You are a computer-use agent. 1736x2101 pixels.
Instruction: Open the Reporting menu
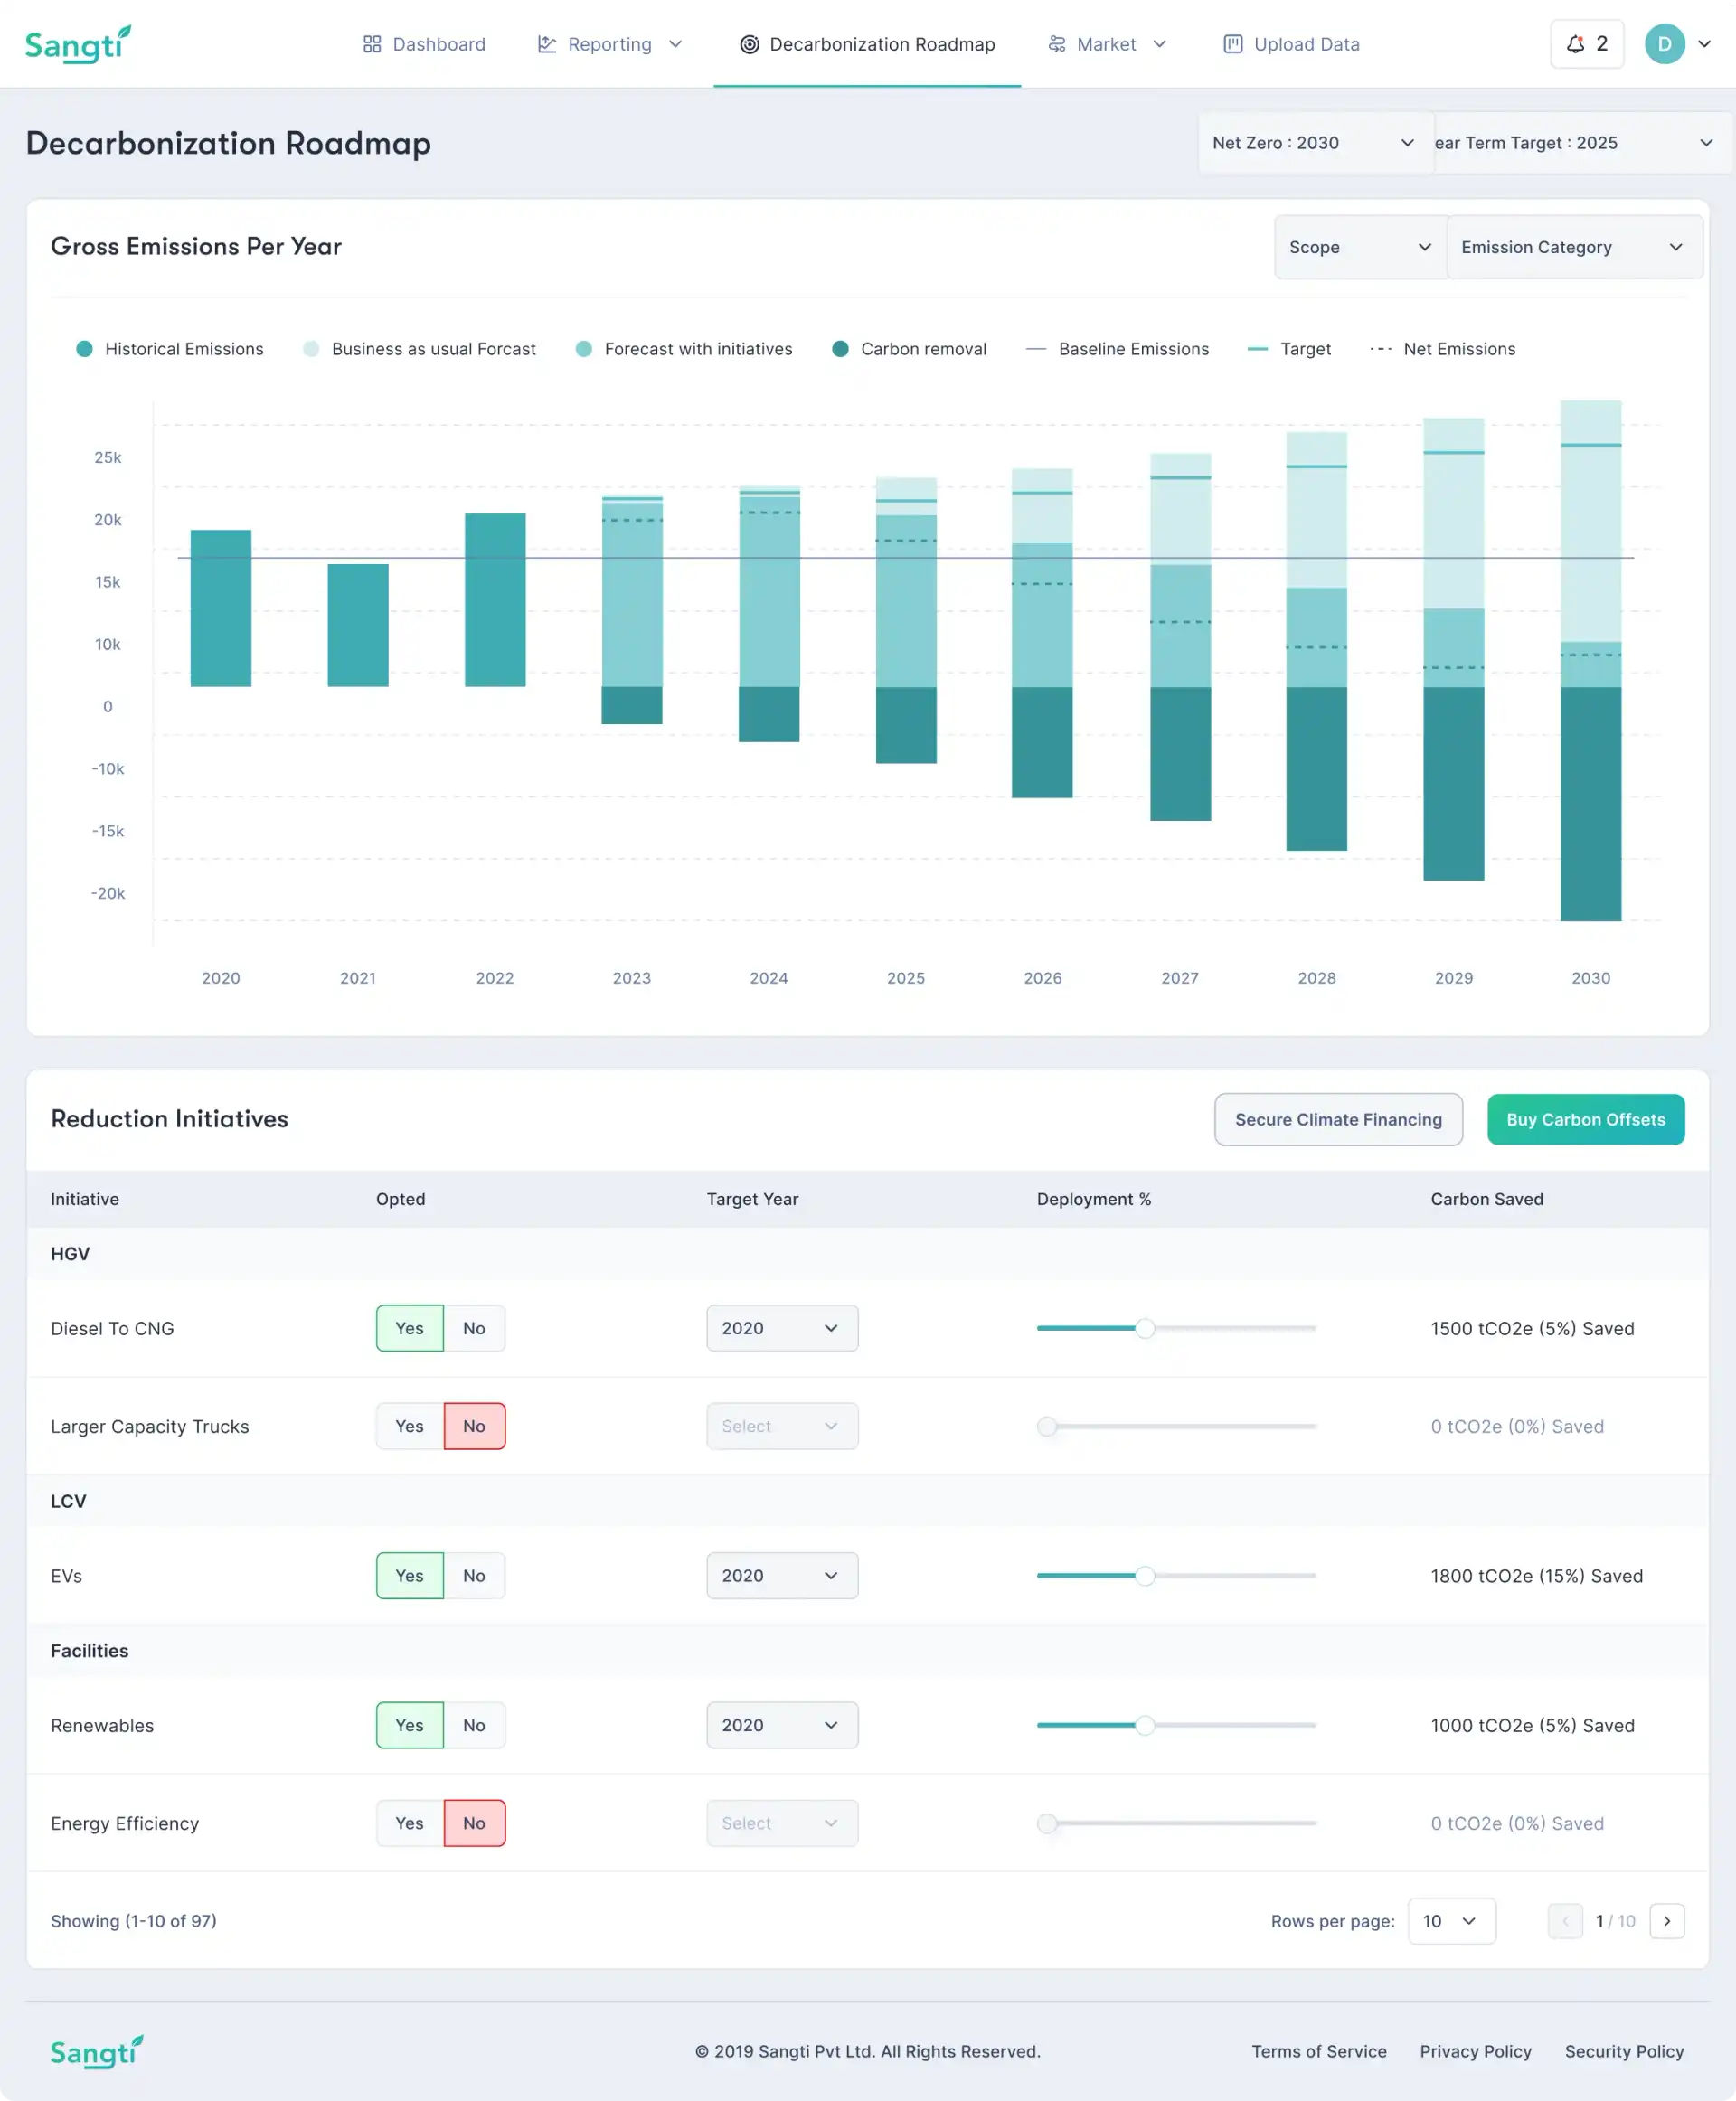point(610,44)
